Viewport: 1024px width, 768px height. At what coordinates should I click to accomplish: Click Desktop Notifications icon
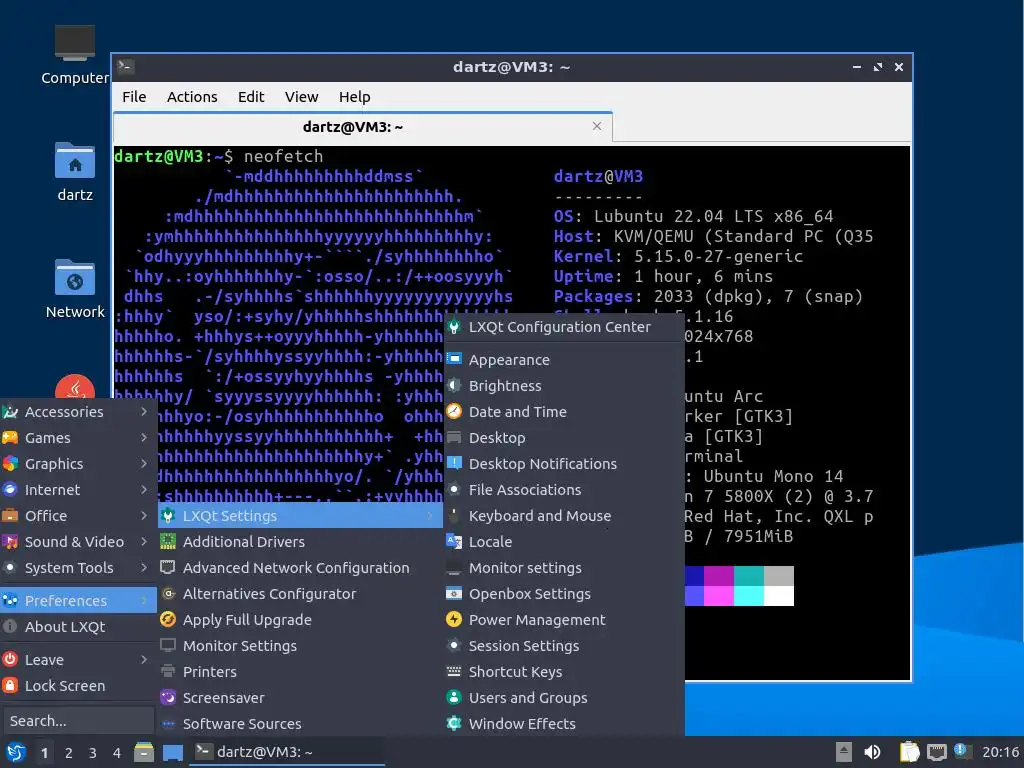[x=454, y=463]
